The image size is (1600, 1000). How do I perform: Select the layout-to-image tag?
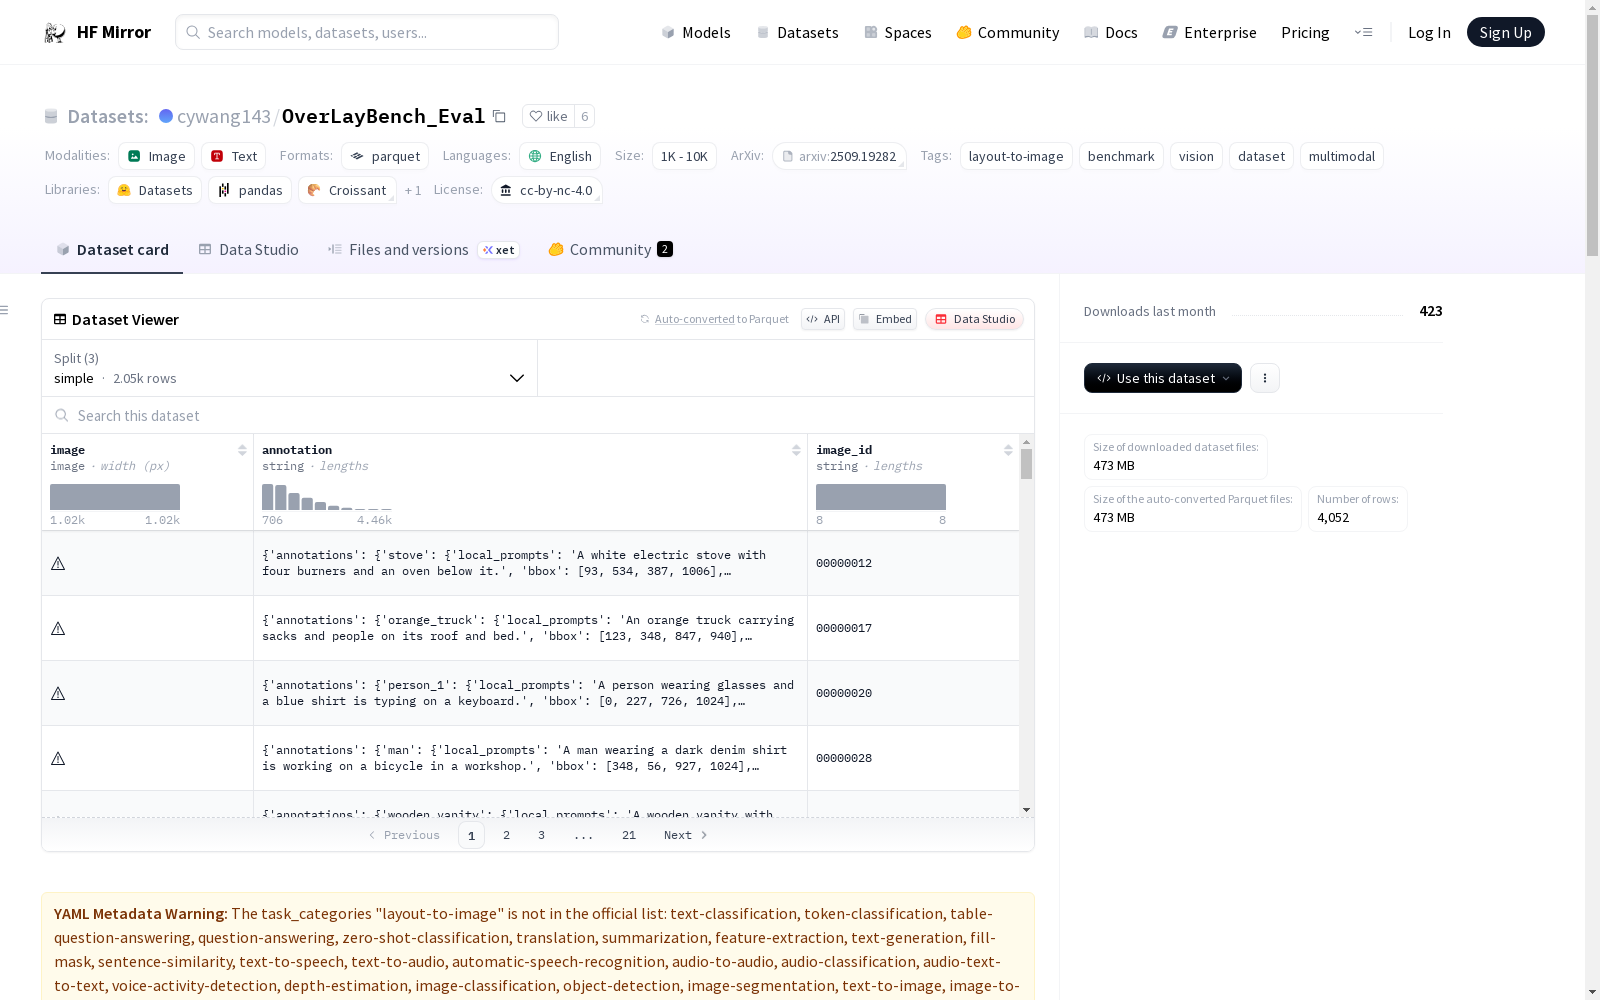tap(1016, 156)
